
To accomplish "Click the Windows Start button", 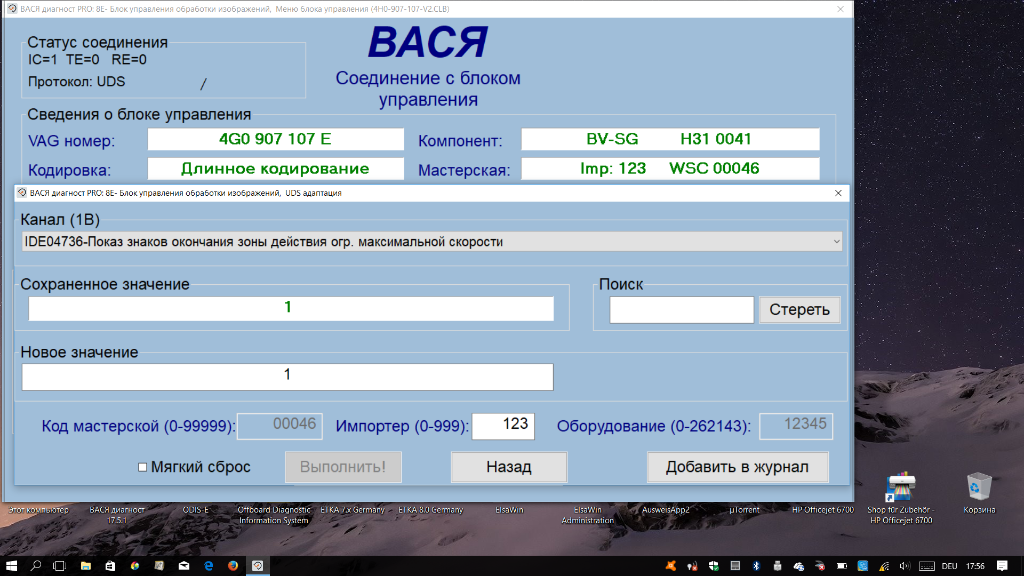I will pyautogui.click(x=11, y=566).
